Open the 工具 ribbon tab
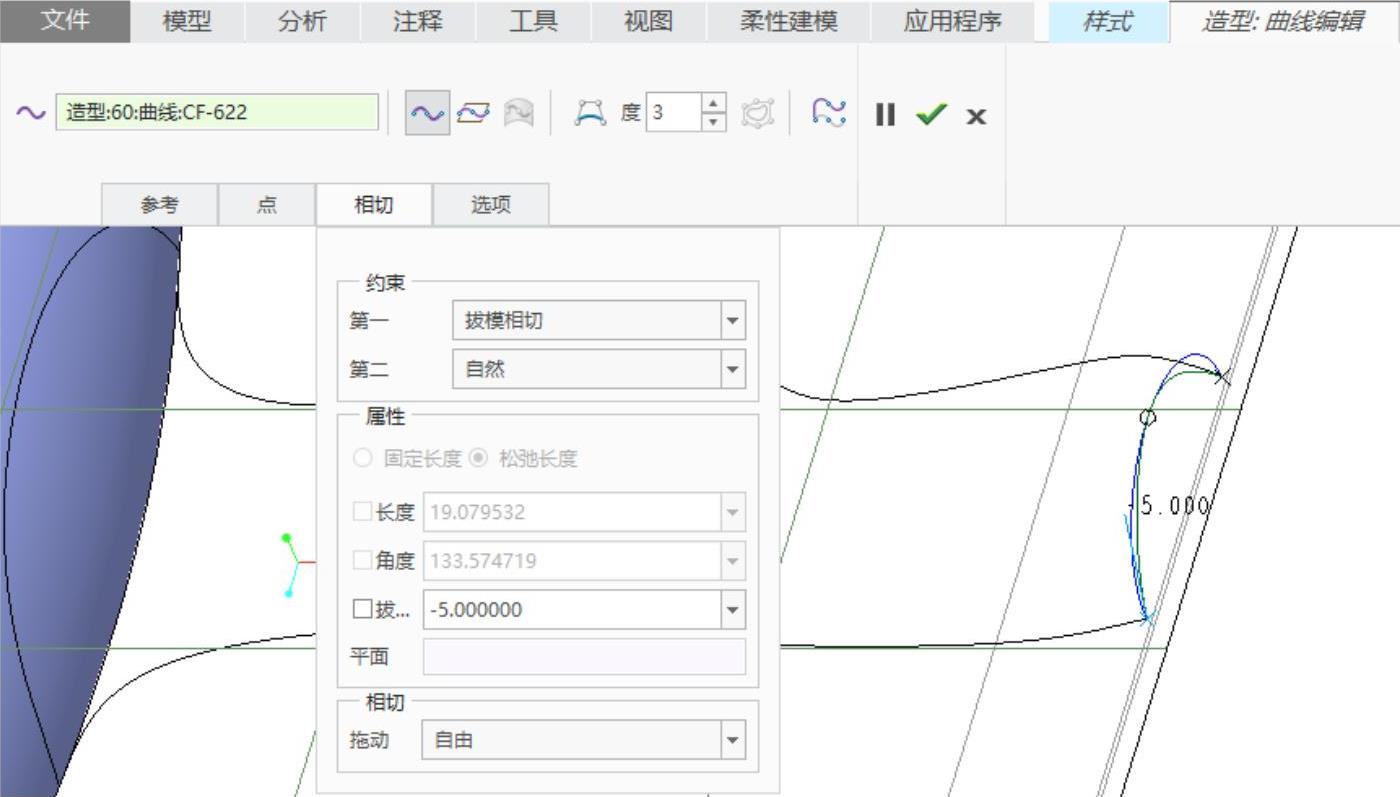Image resolution: width=1400 pixels, height=797 pixels. pos(533,21)
